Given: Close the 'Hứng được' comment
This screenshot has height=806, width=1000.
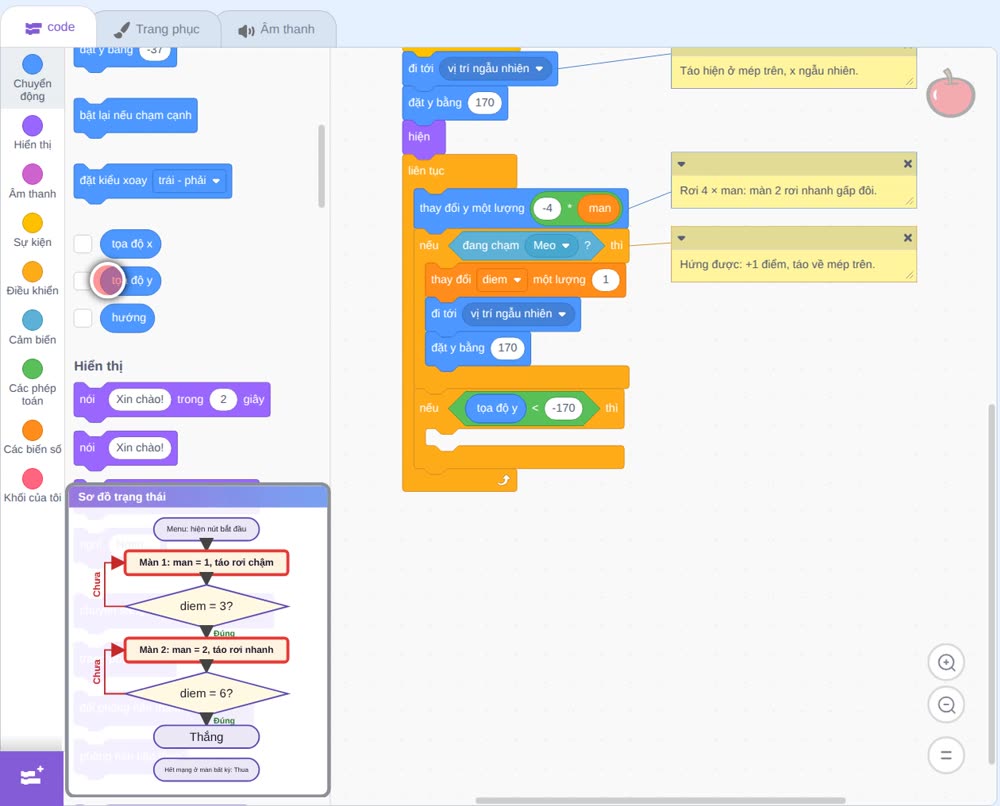Looking at the screenshot, I should tap(908, 238).
